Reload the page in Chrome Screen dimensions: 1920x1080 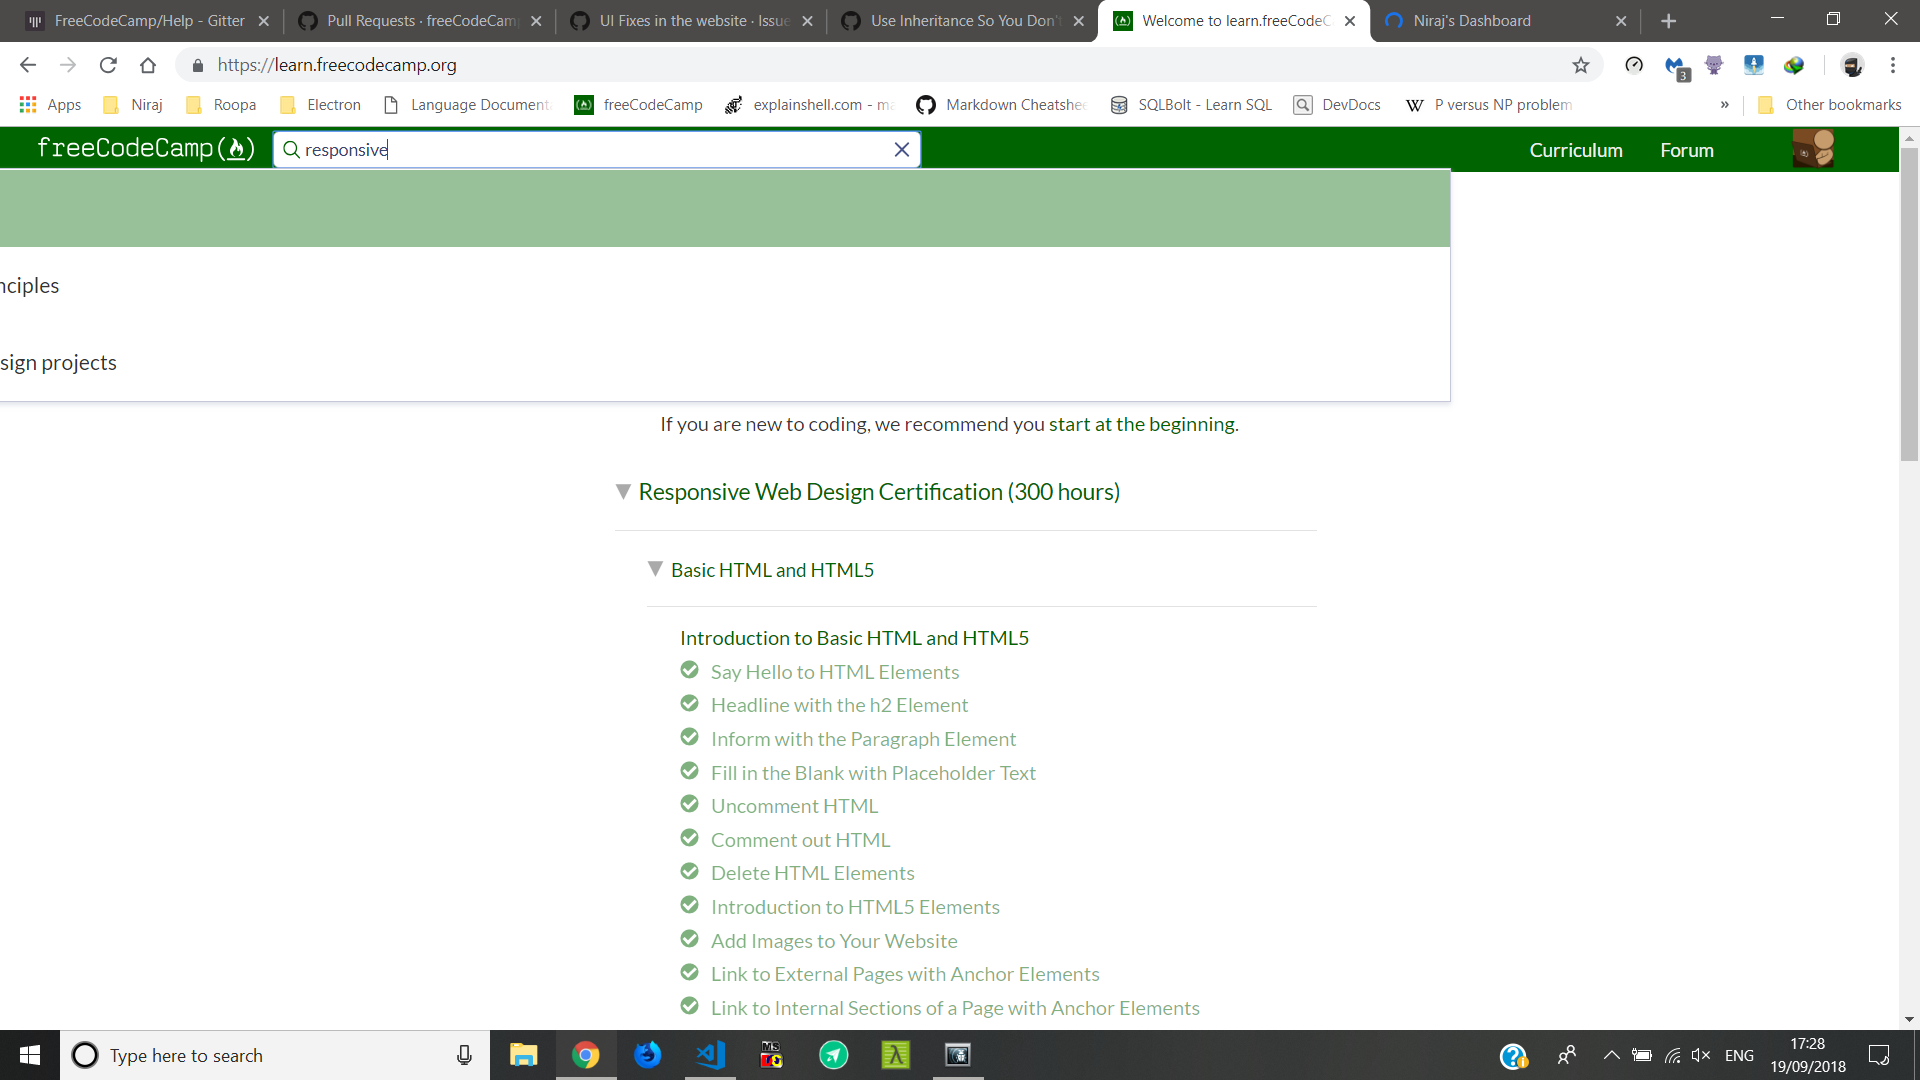[x=108, y=65]
